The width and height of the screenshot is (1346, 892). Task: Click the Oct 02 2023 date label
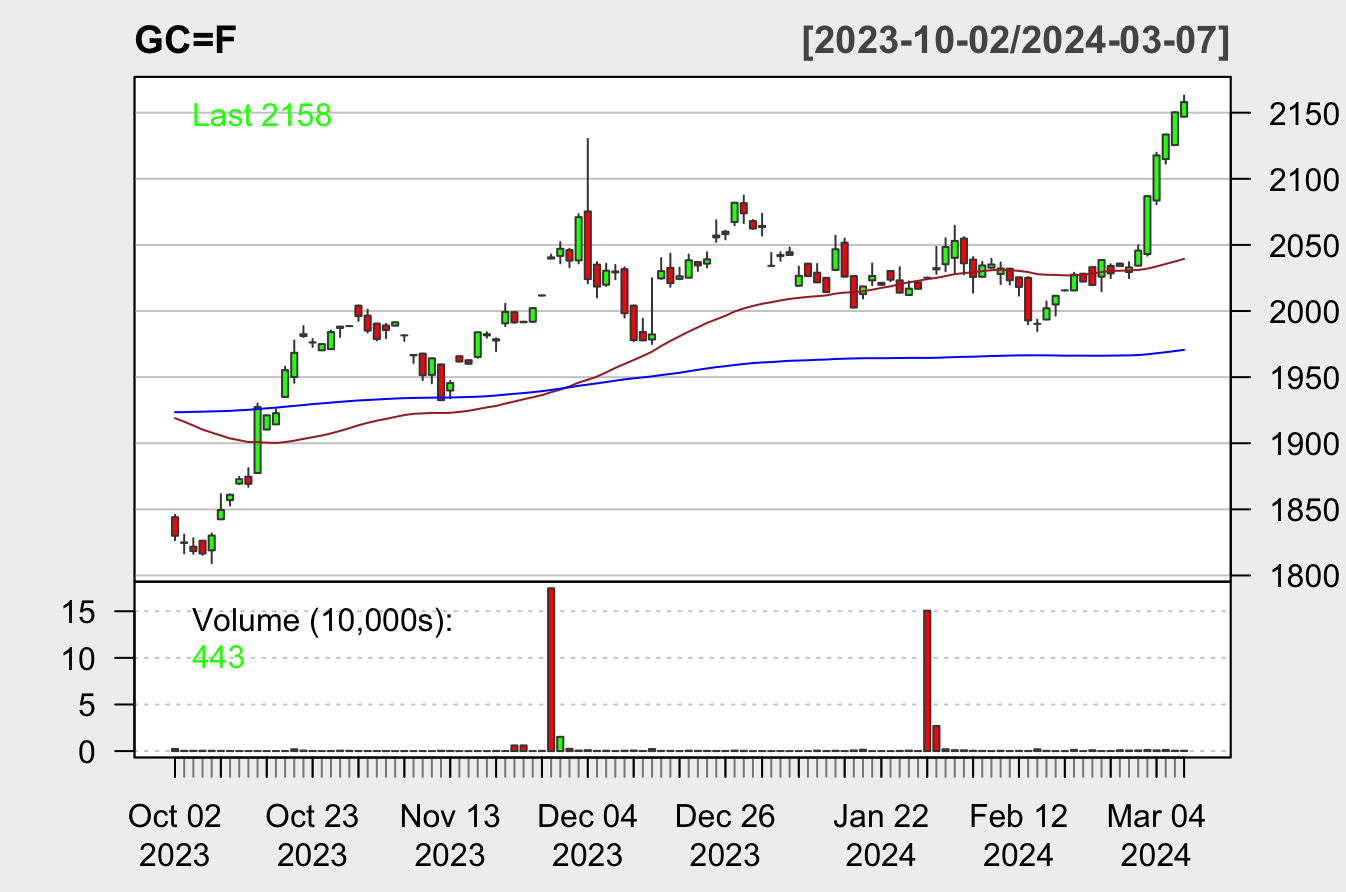click(x=174, y=836)
